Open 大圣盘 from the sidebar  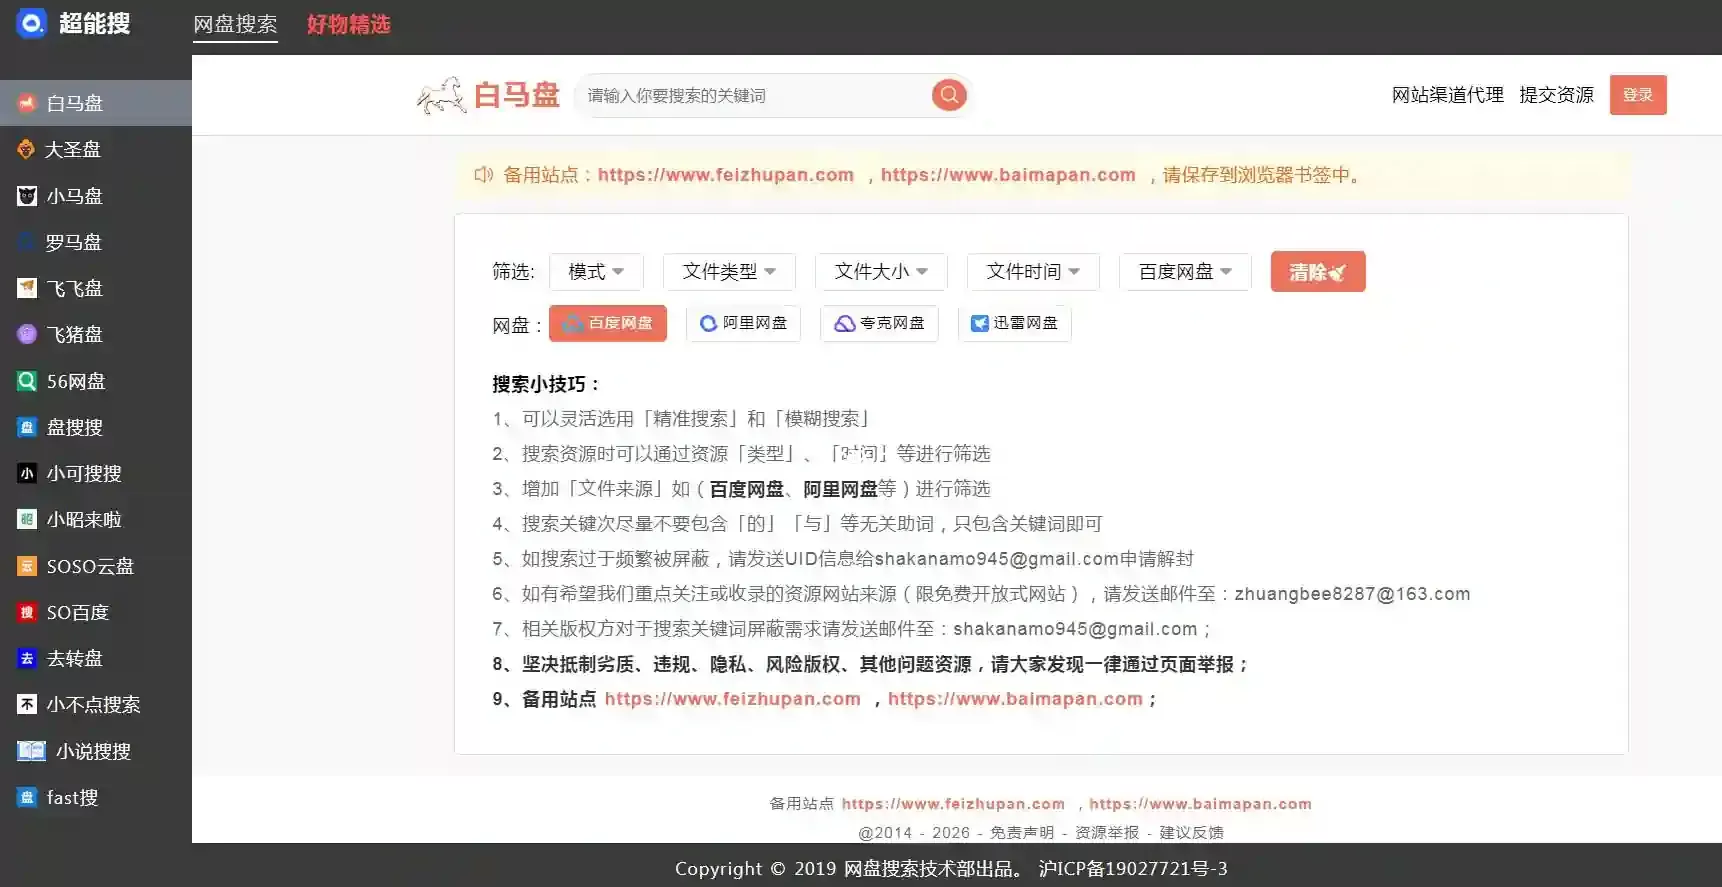pyautogui.click(x=73, y=150)
